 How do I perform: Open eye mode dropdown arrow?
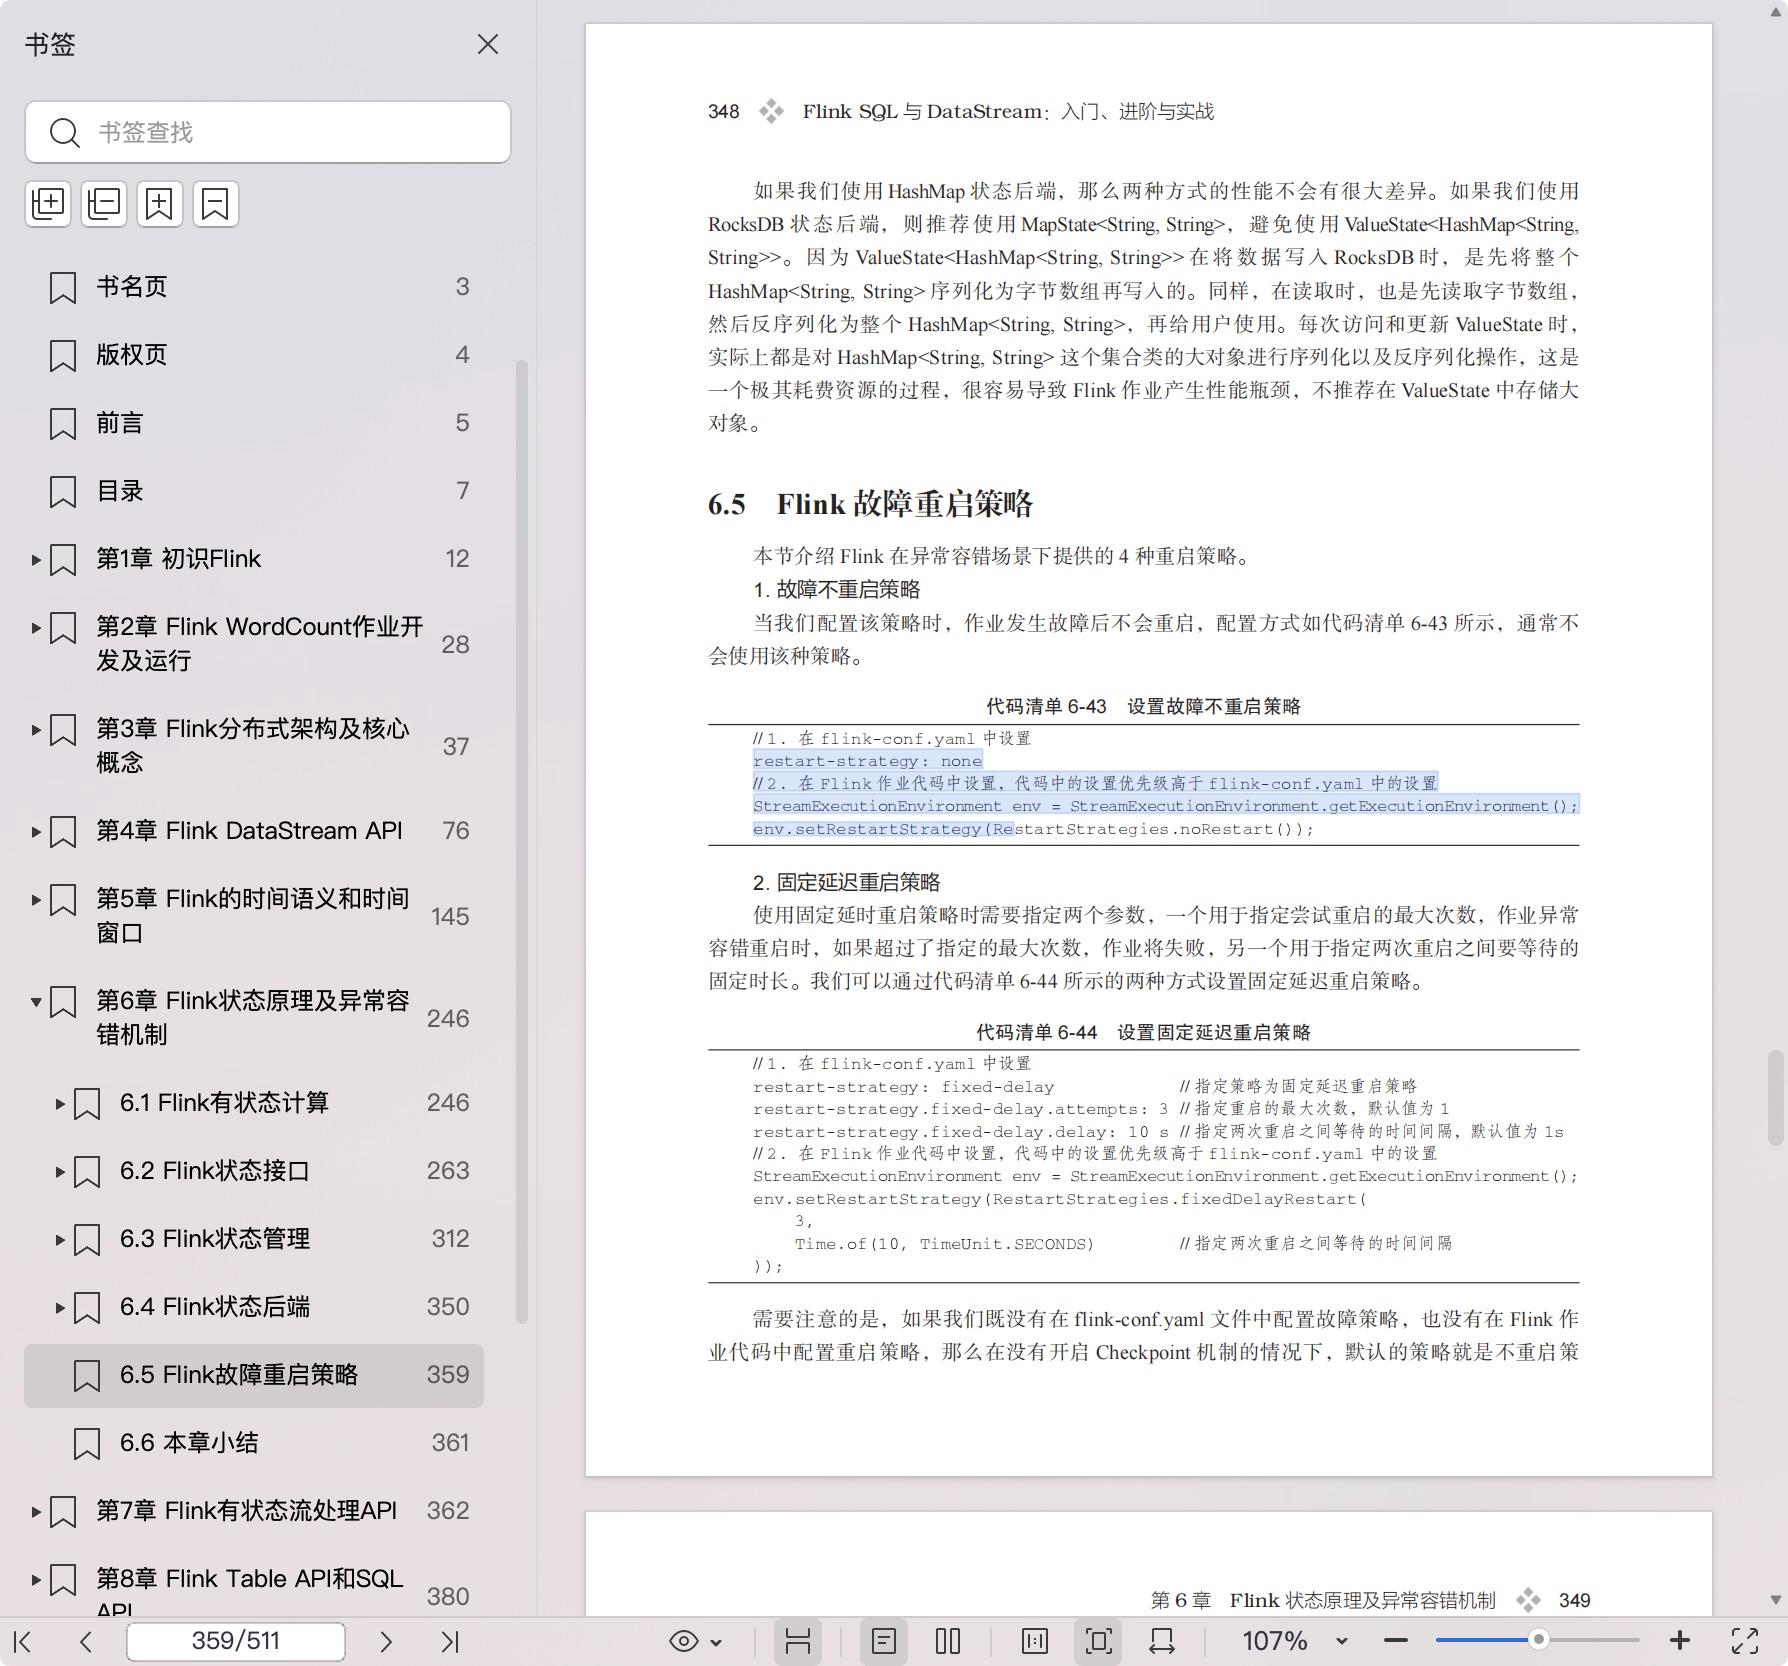[716, 1642]
